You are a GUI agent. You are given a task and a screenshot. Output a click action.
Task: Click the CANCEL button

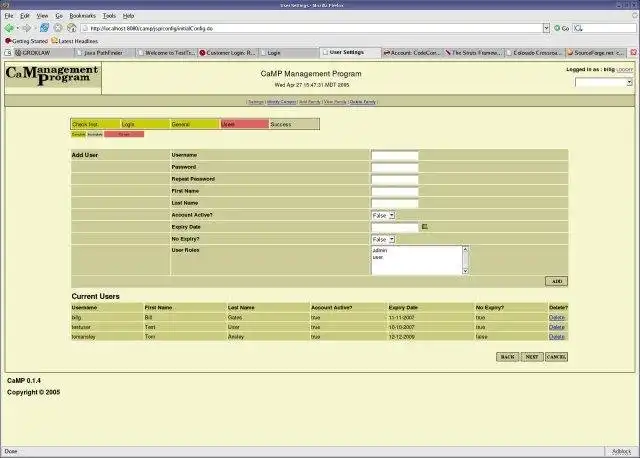pos(556,357)
